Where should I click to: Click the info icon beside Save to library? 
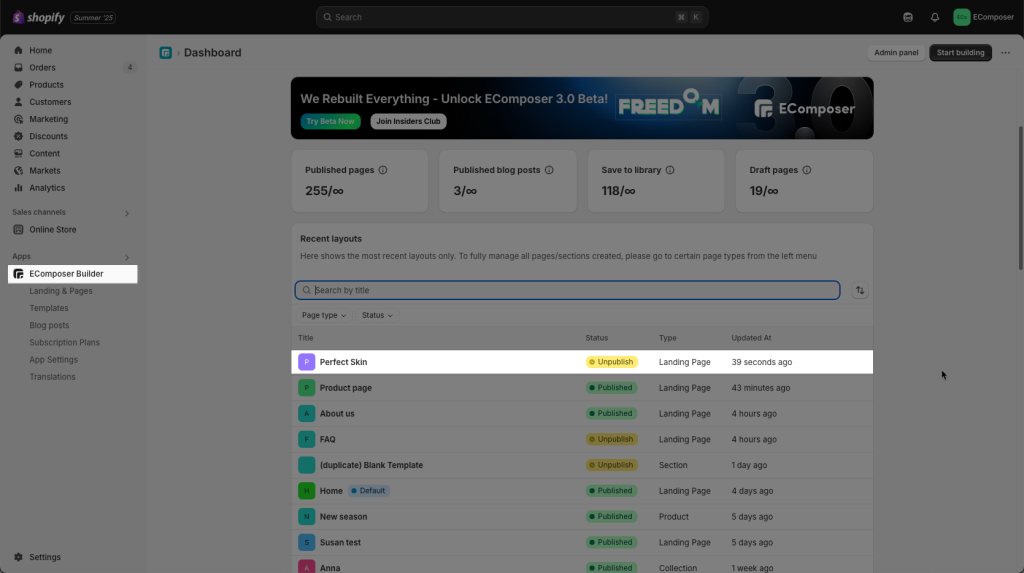669,170
